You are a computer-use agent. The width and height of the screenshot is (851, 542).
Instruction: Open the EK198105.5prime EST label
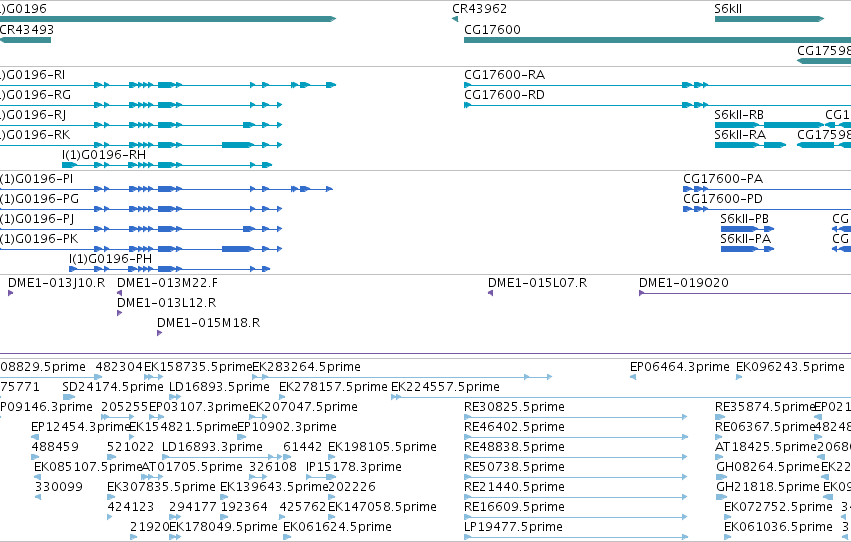[382, 448]
